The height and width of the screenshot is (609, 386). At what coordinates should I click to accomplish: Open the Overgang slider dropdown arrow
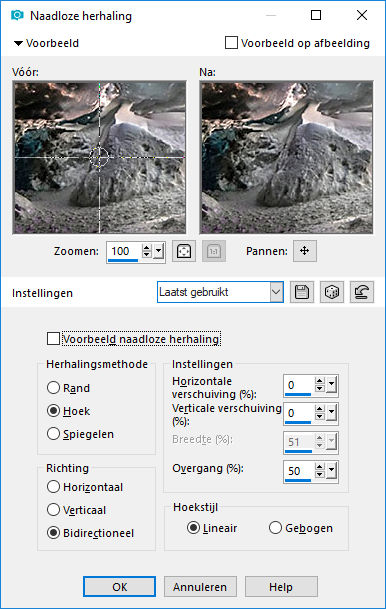331,471
